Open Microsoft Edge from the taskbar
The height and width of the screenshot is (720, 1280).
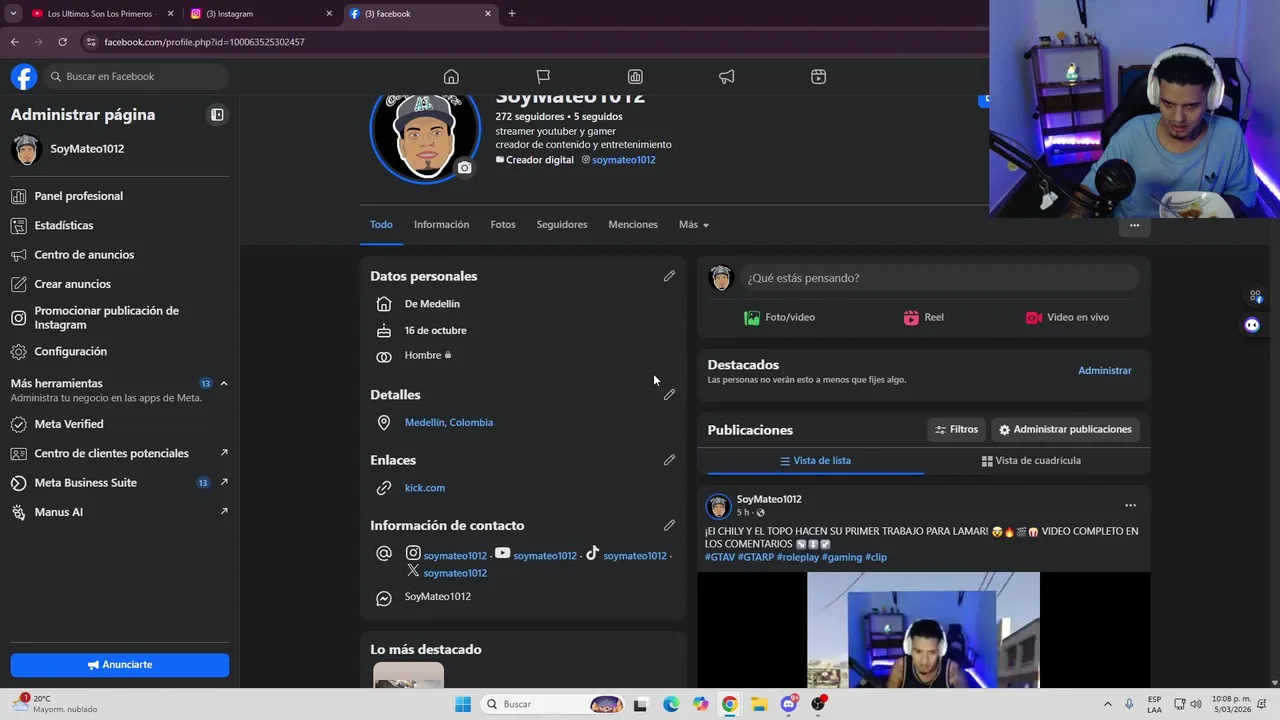point(670,704)
